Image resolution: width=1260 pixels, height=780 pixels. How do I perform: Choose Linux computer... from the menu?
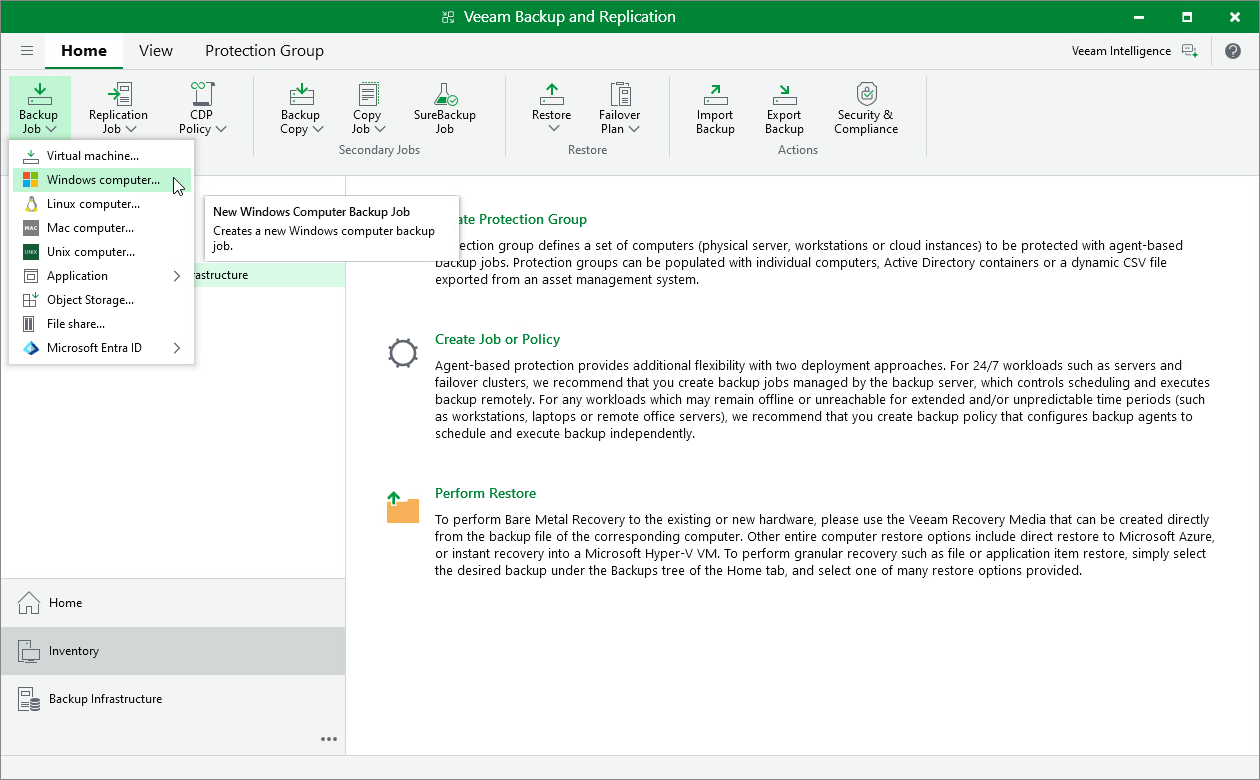[101, 204]
